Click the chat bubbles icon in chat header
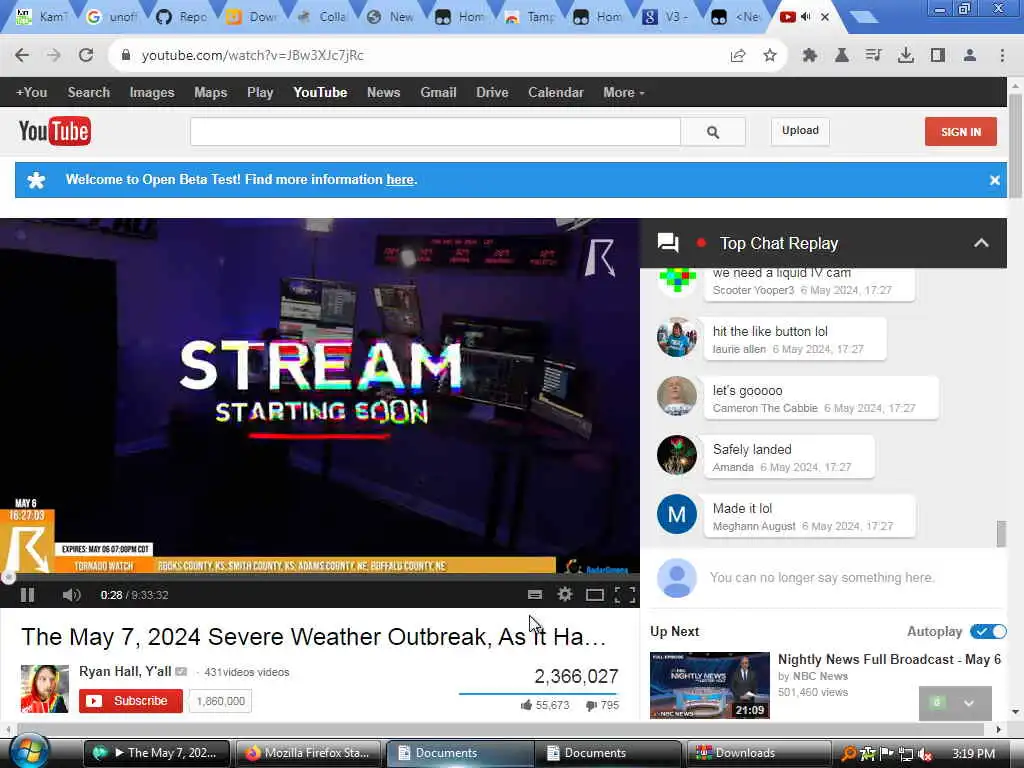1024x768 pixels. pyautogui.click(x=668, y=244)
